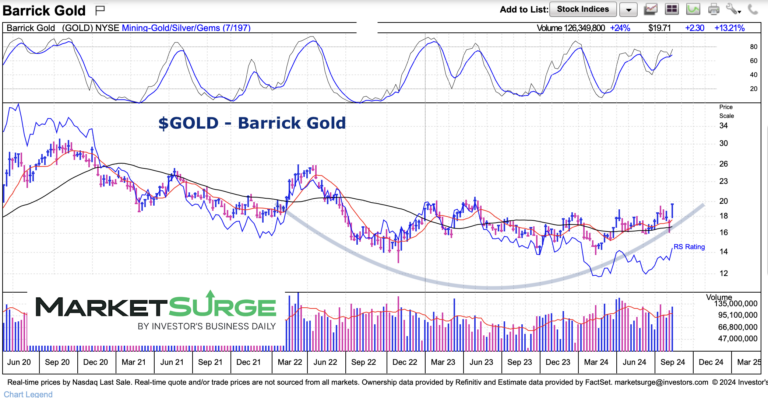
Task: Click the Sep 22 timeline label
Action: [x=363, y=362]
